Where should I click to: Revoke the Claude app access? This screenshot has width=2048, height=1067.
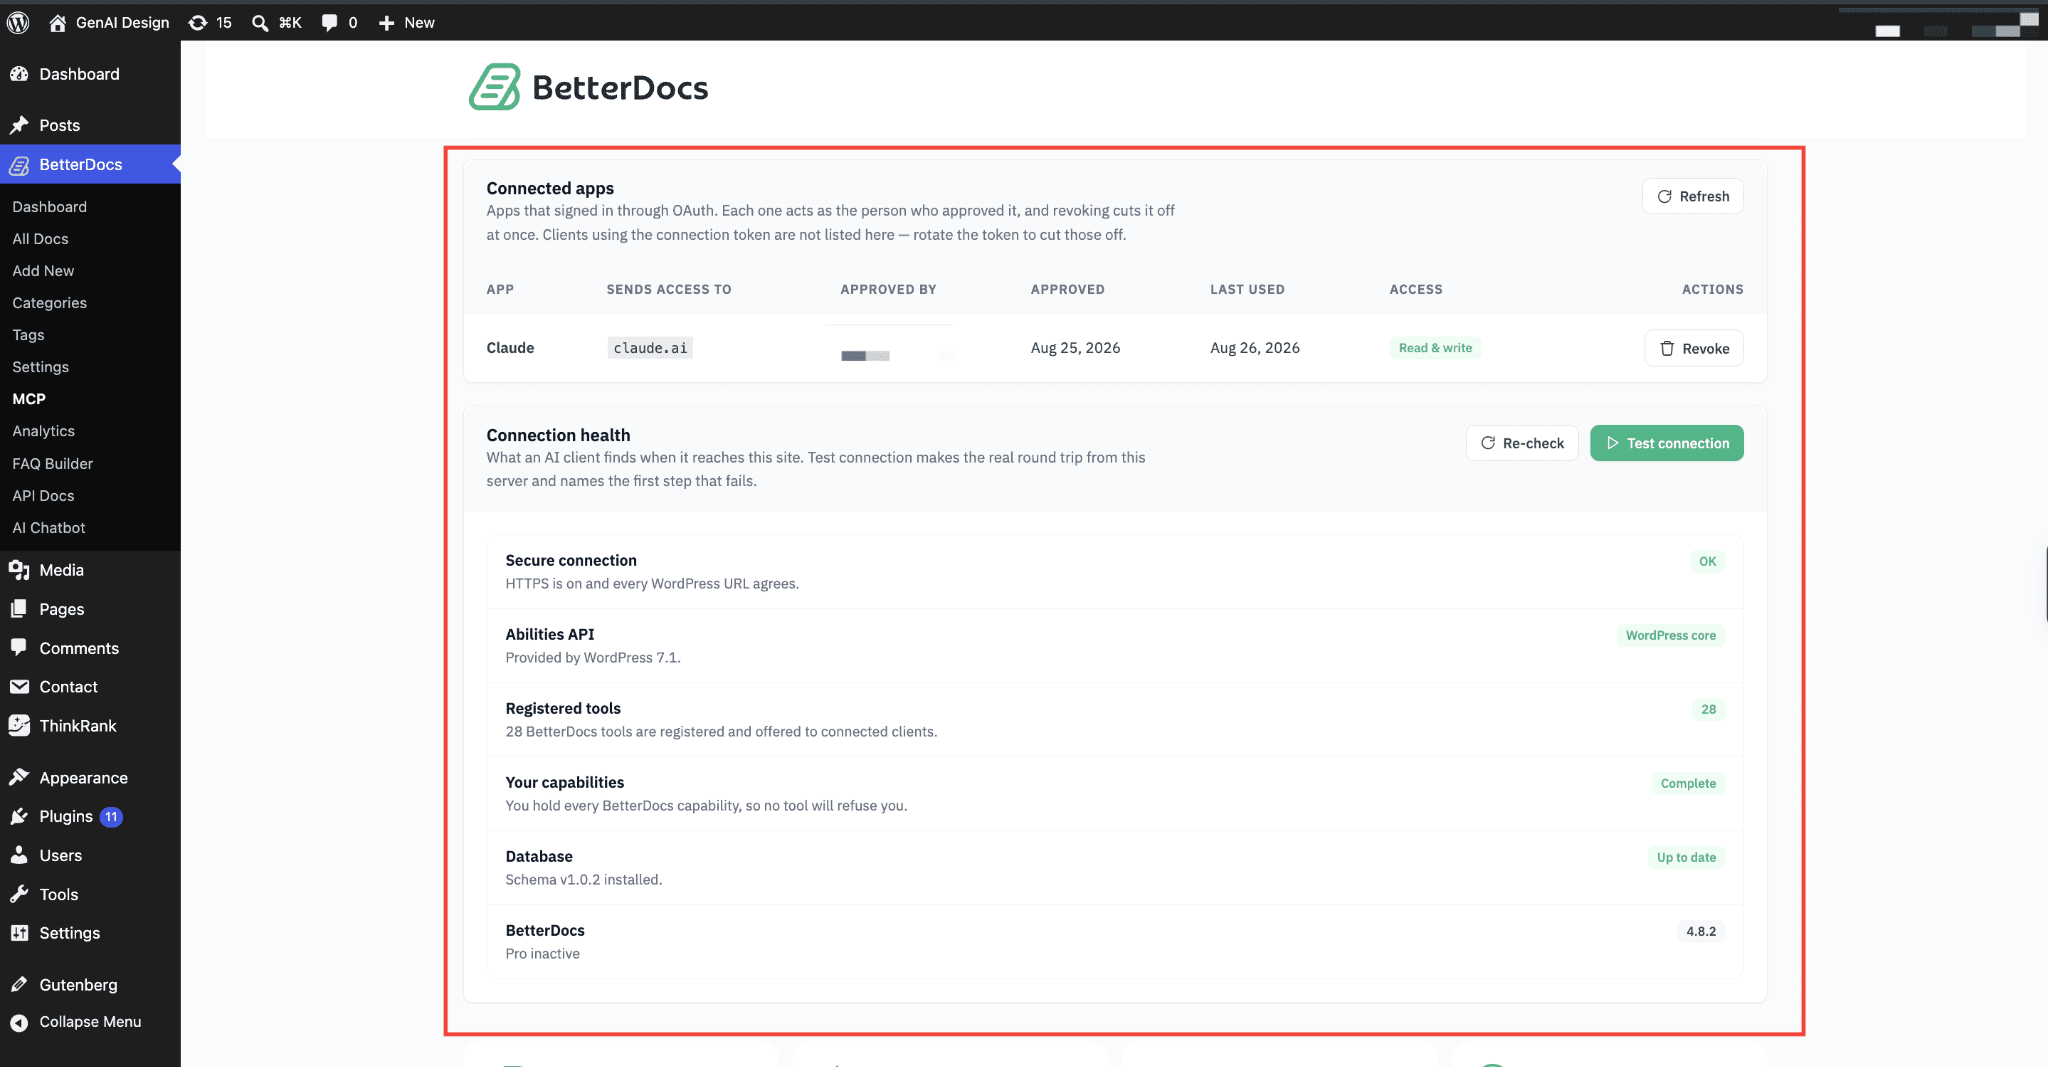[x=1694, y=348]
